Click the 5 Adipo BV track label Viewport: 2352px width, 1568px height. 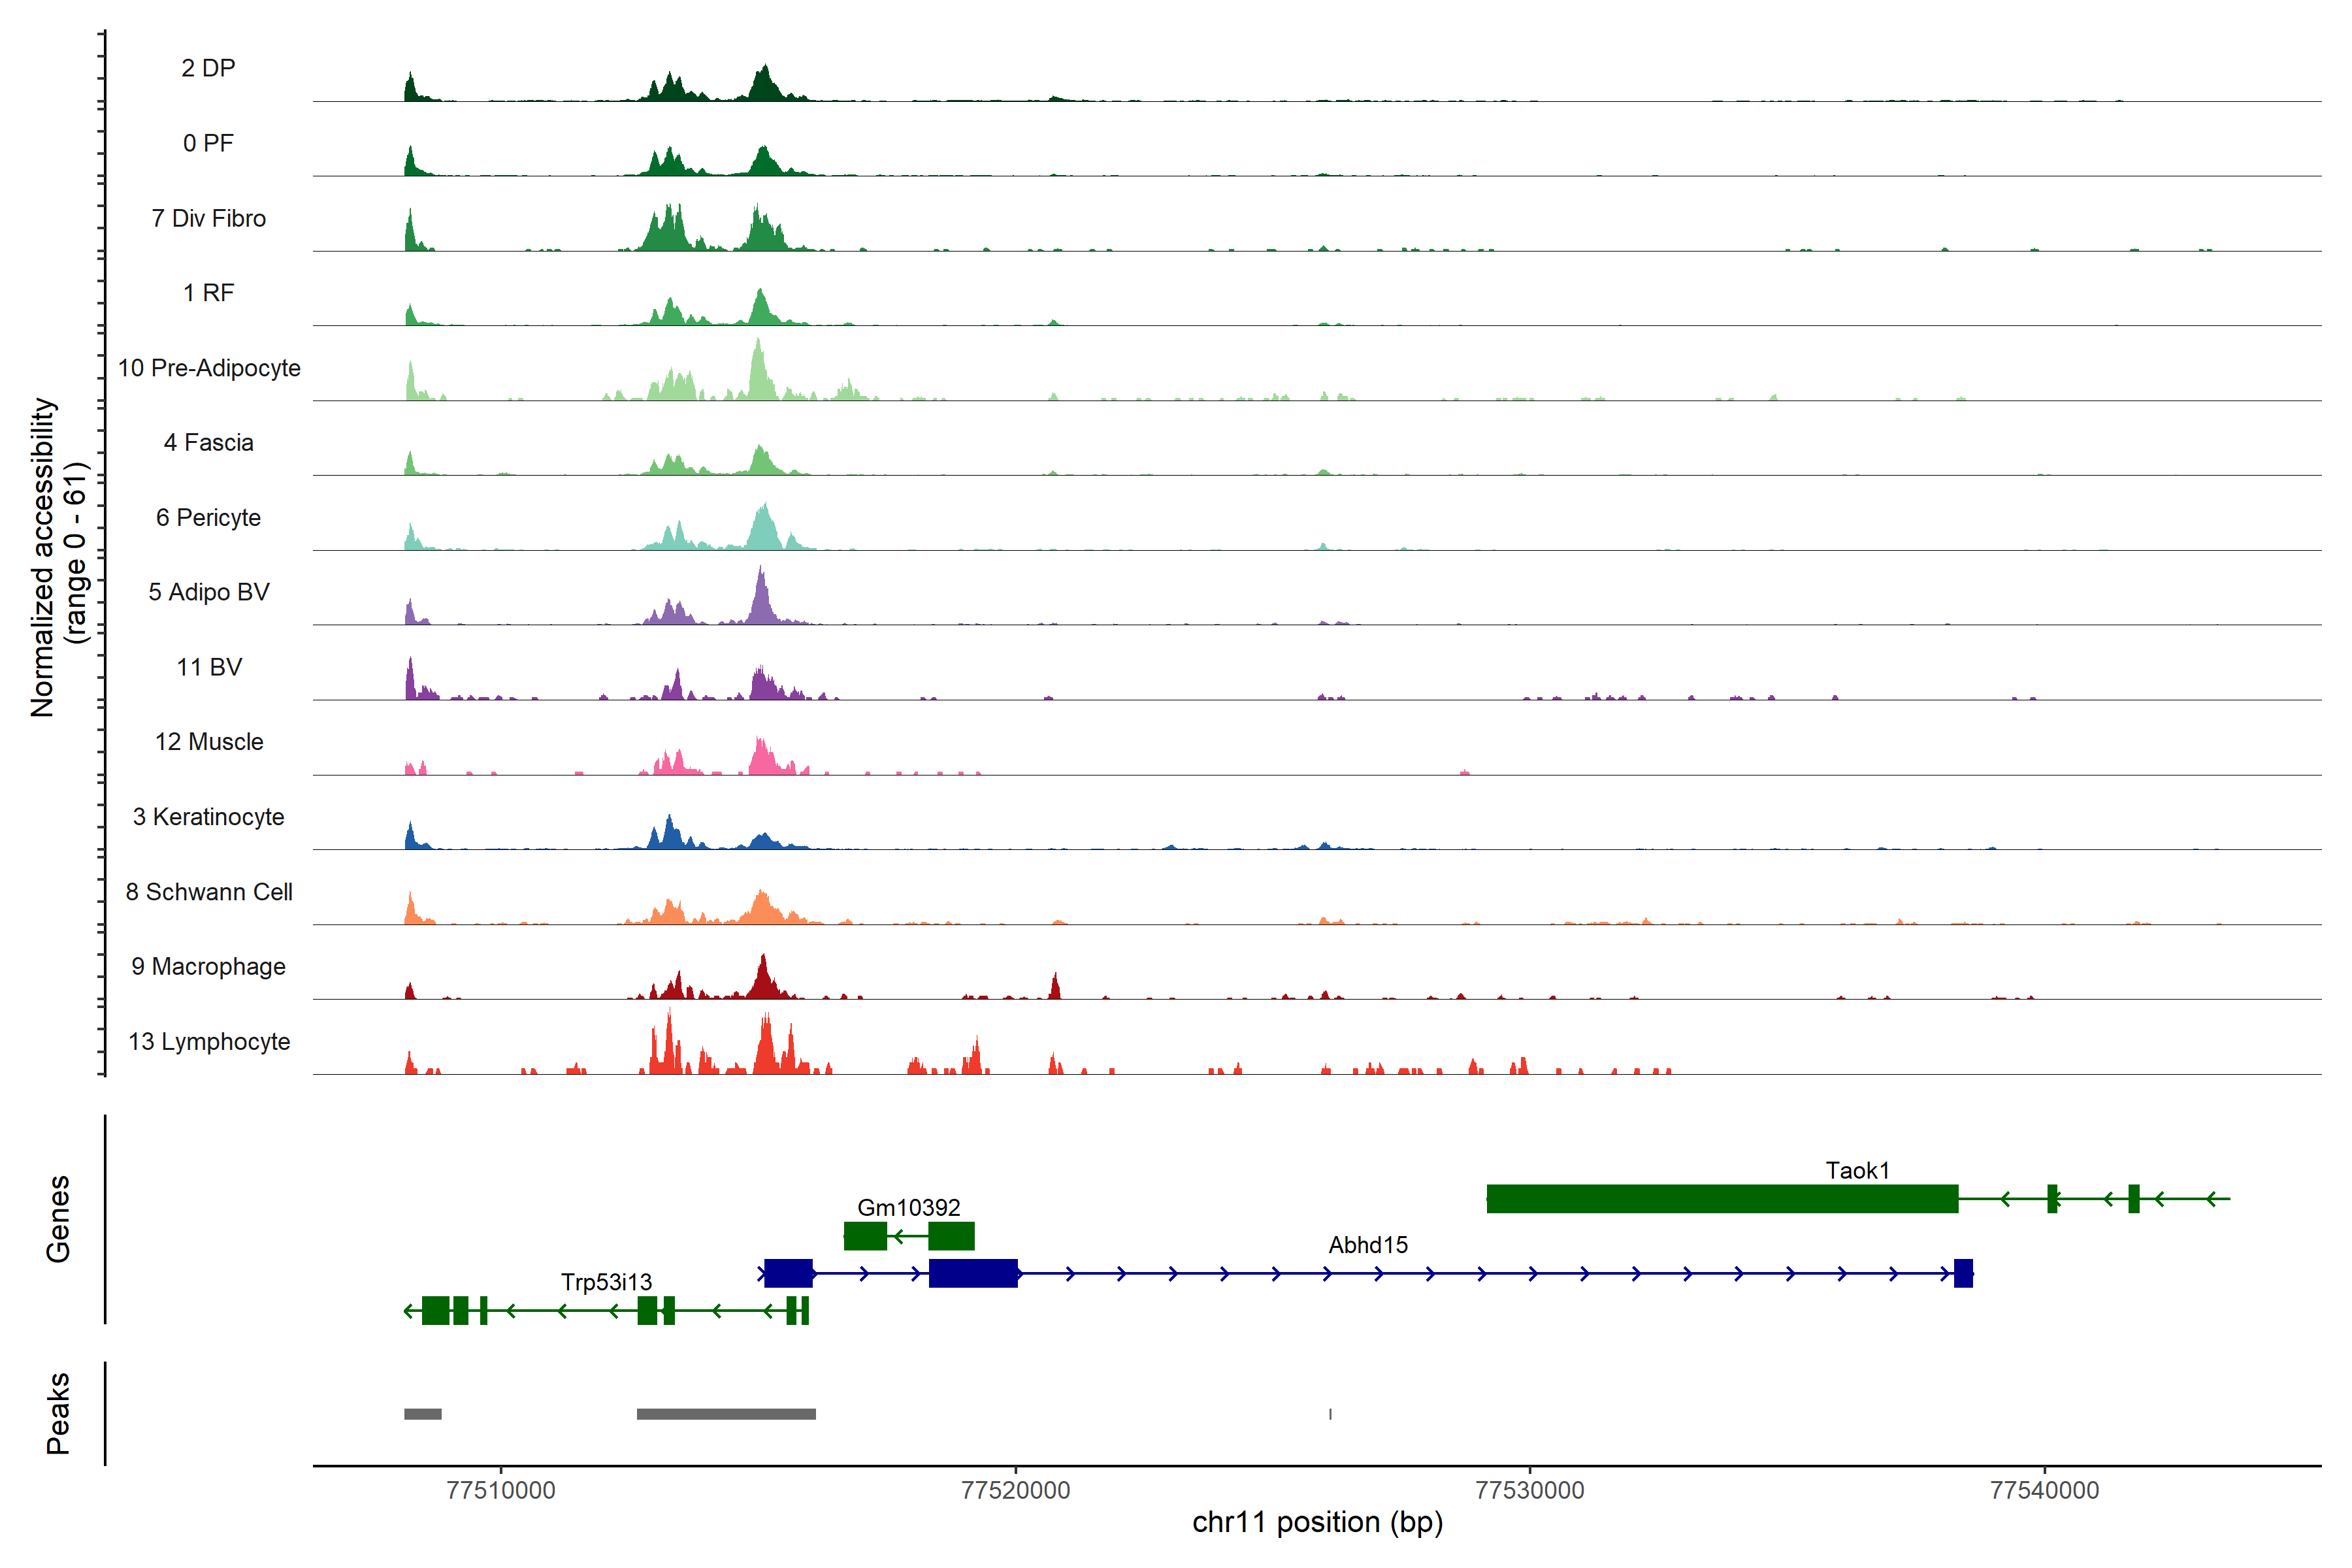(209, 592)
